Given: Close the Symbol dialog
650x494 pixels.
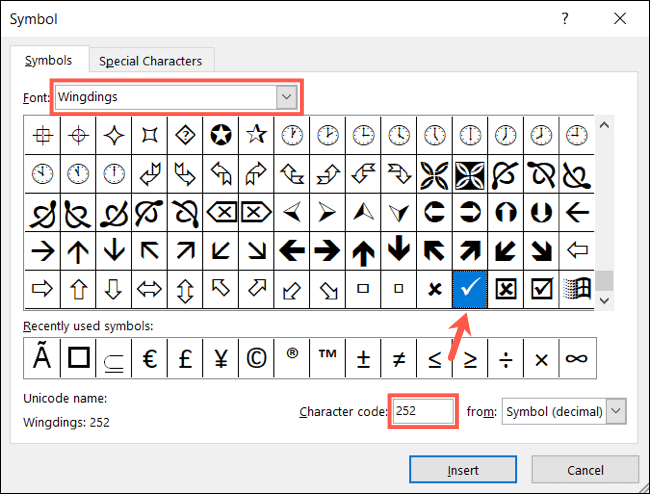Looking at the screenshot, I should point(620,18).
